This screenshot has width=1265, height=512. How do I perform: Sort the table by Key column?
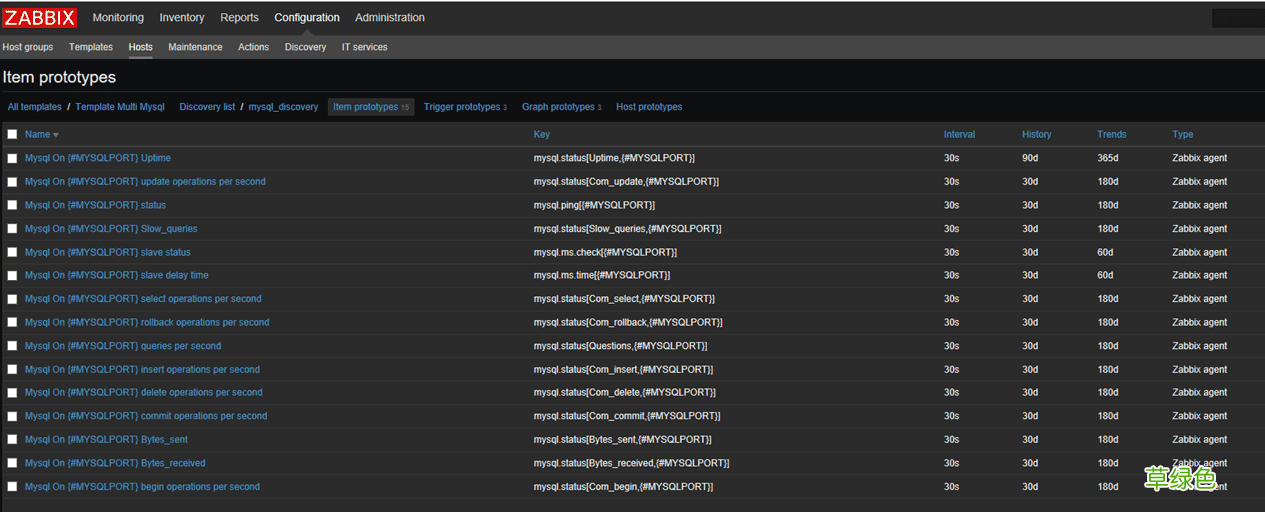click(541, 134)
